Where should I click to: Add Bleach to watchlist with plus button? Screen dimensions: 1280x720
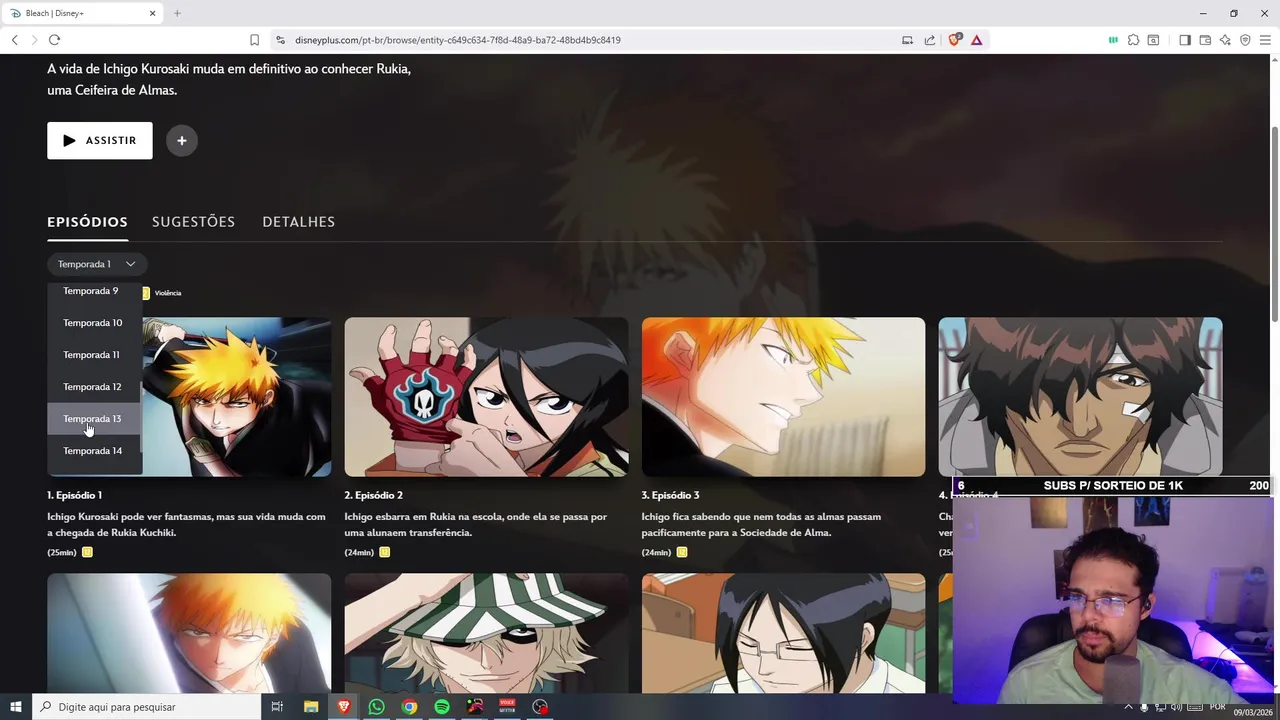click(182, 141)
